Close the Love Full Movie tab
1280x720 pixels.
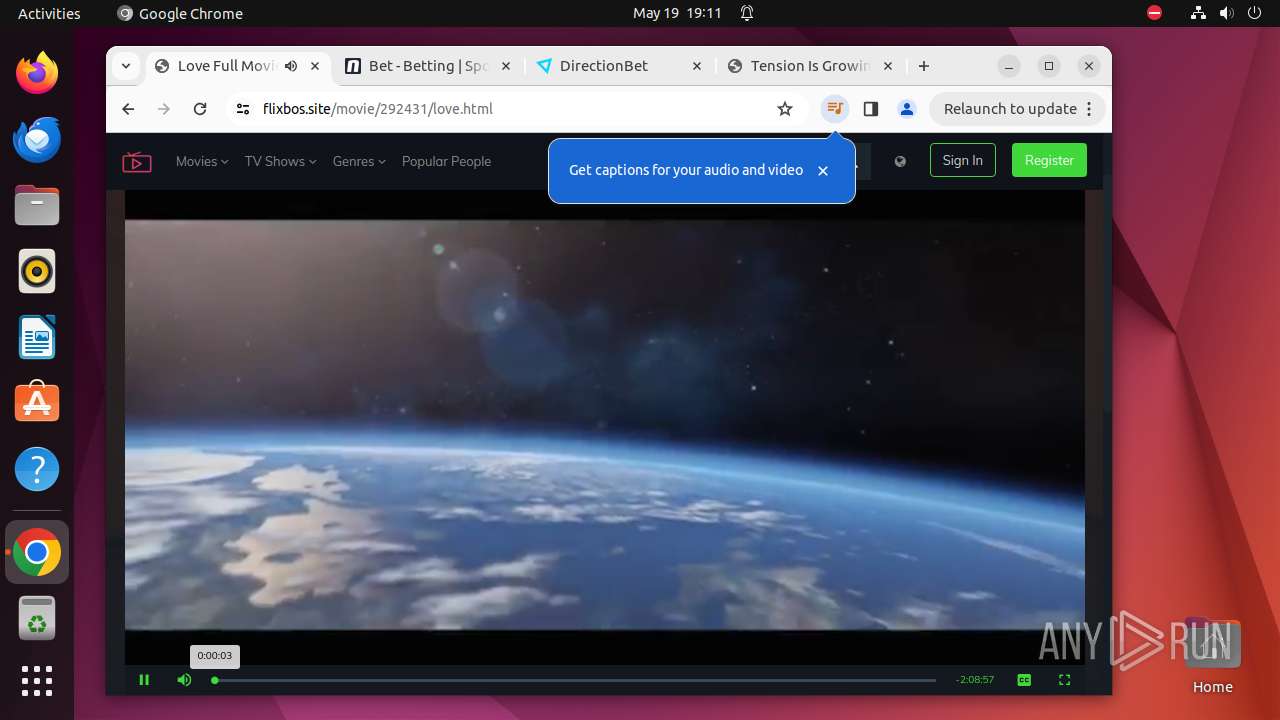pyautogui.click(x=315, y=66)
